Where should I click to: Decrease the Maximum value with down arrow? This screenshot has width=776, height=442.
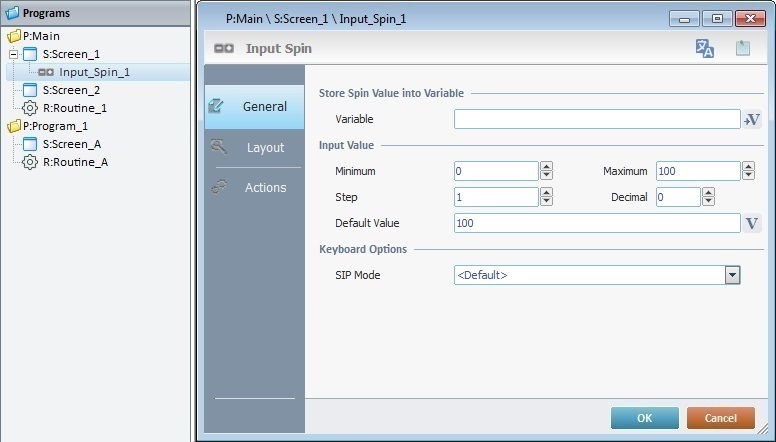pos(748,176)
